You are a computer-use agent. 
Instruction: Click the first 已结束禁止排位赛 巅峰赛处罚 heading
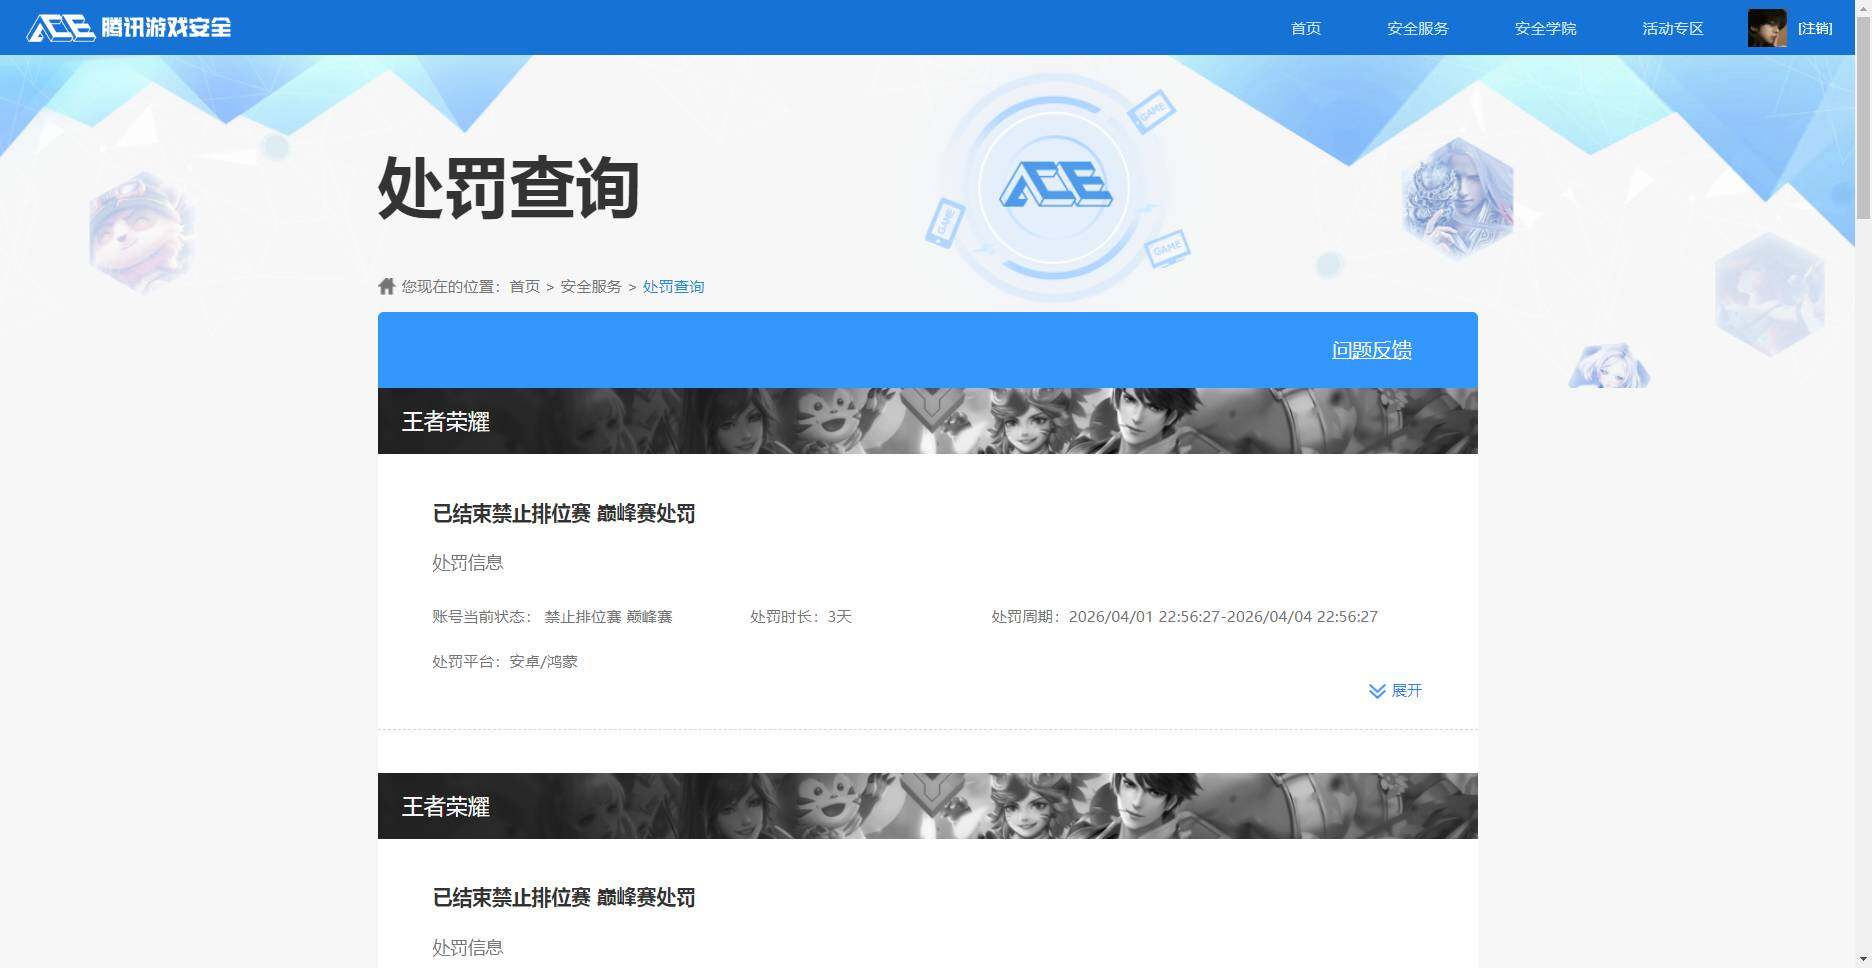564,514
